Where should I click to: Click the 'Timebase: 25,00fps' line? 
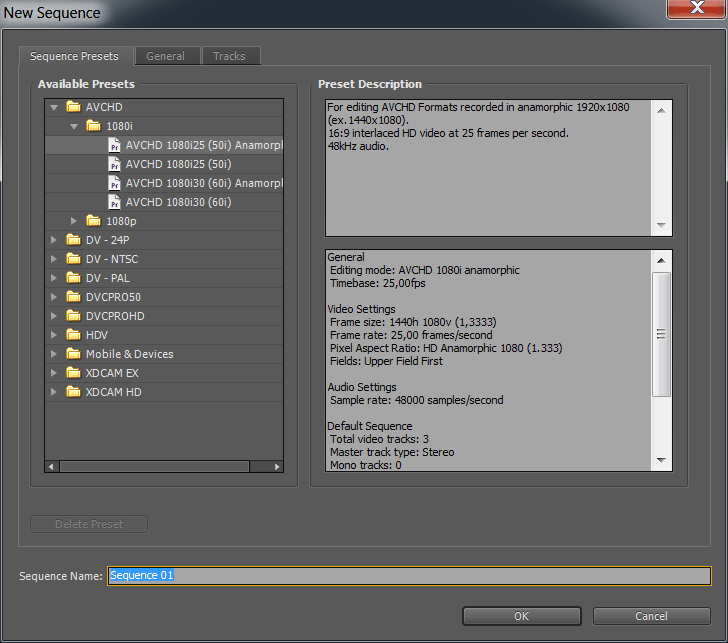(x=377, y=283)
